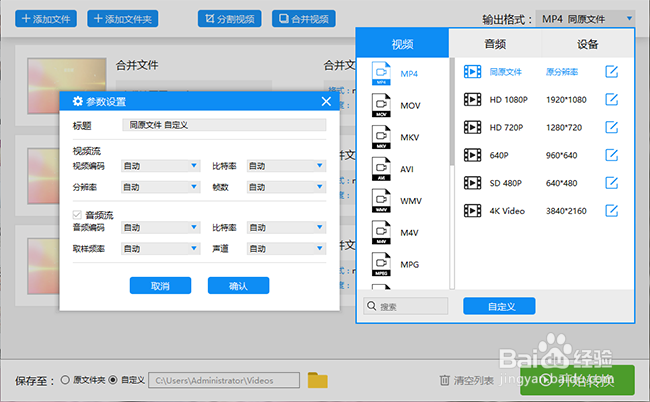Click the format list scrollbar
Viewport: 650px width, 402px height.
click(x=452, y=112)
